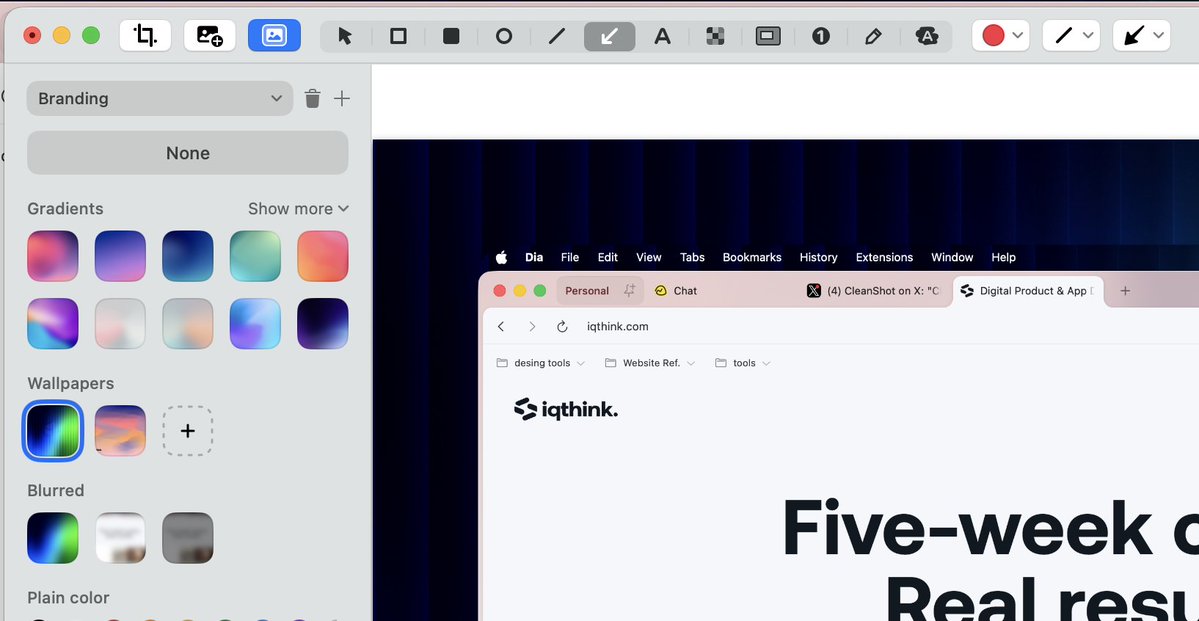Expand gradients with Show more

coord(298,209)
